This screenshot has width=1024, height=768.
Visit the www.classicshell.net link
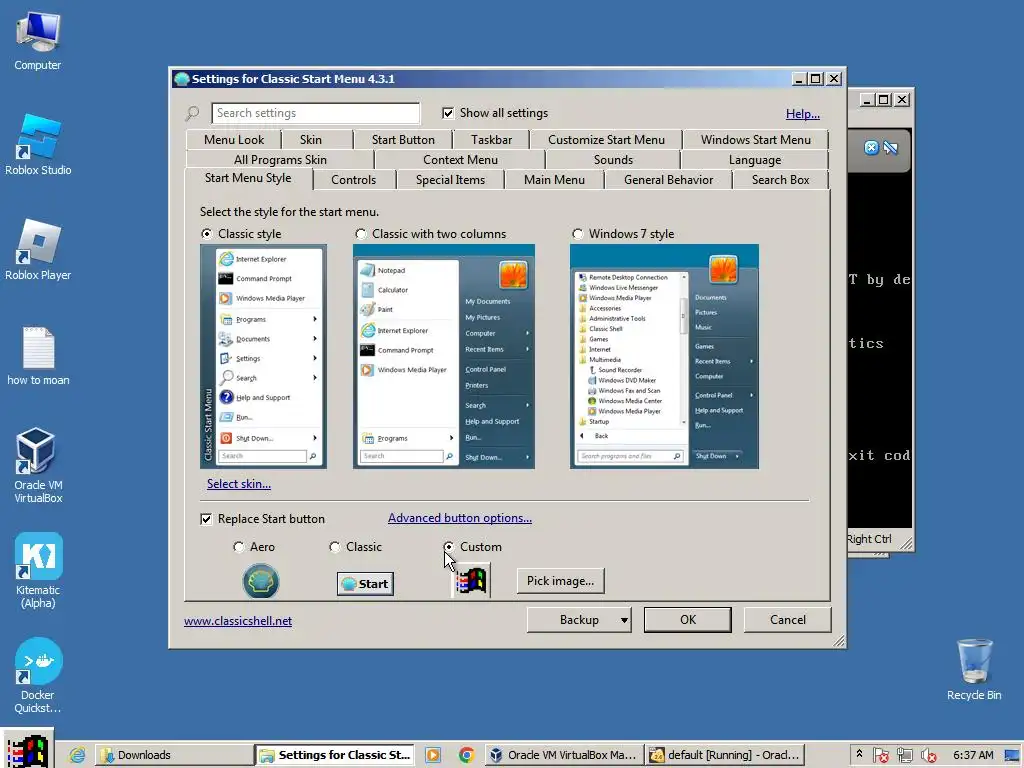pyautogui.click(x=238, y=621)
